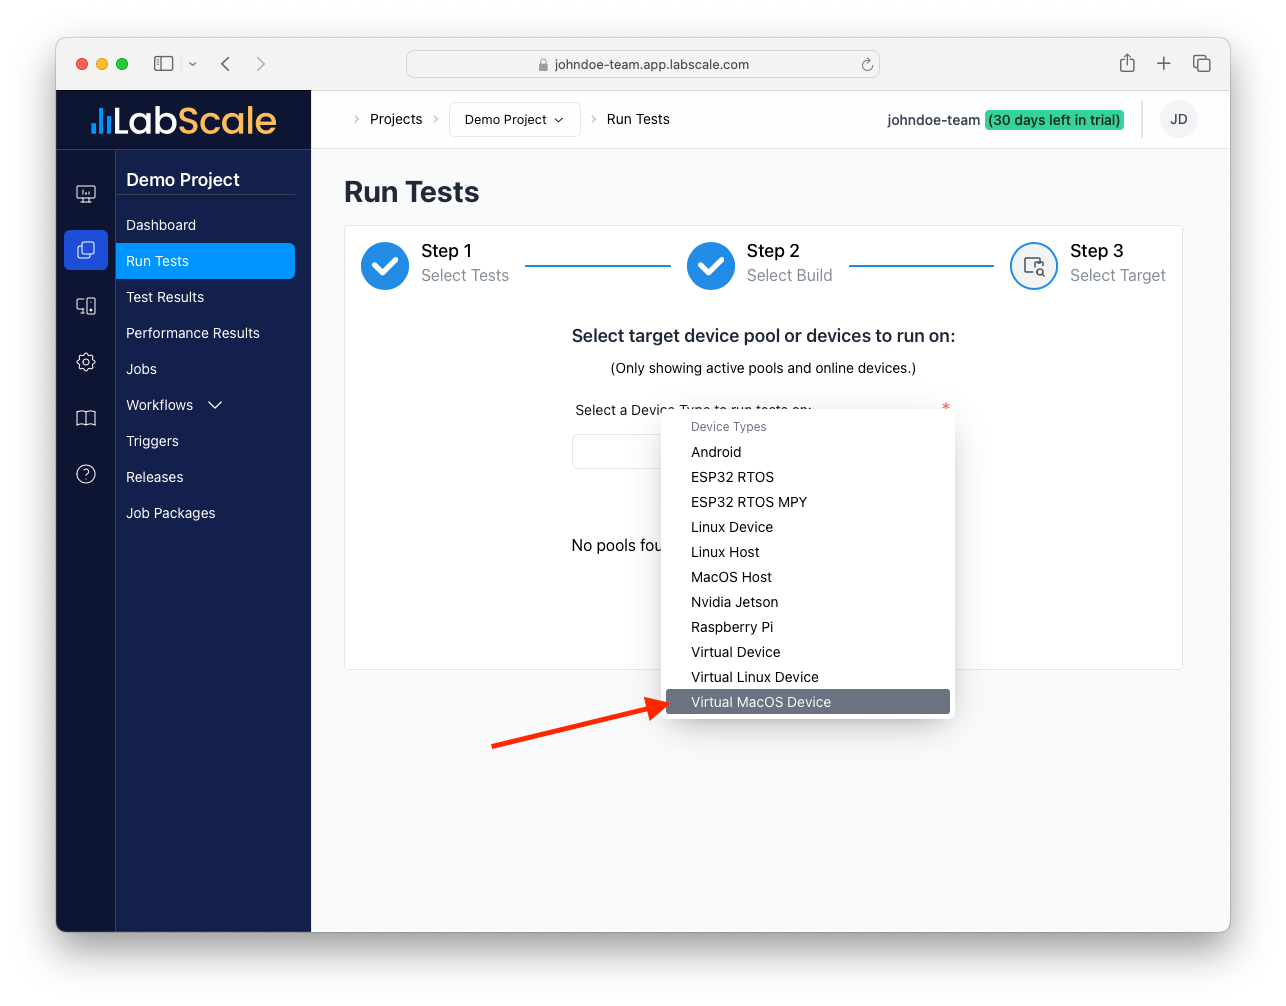The height and width of the screenshot is (1006, 1286).
Task: Open the JD user avatar menu
Action: point(1179,119)
